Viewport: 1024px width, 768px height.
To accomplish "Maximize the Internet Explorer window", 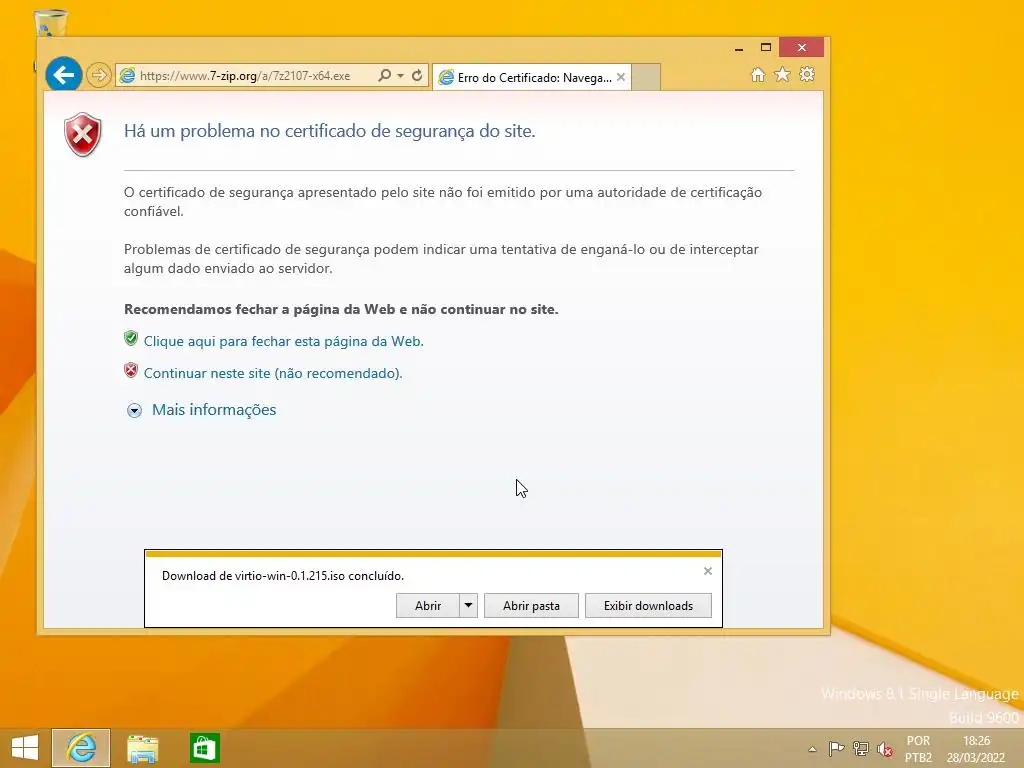I will [x=765, y=48].
